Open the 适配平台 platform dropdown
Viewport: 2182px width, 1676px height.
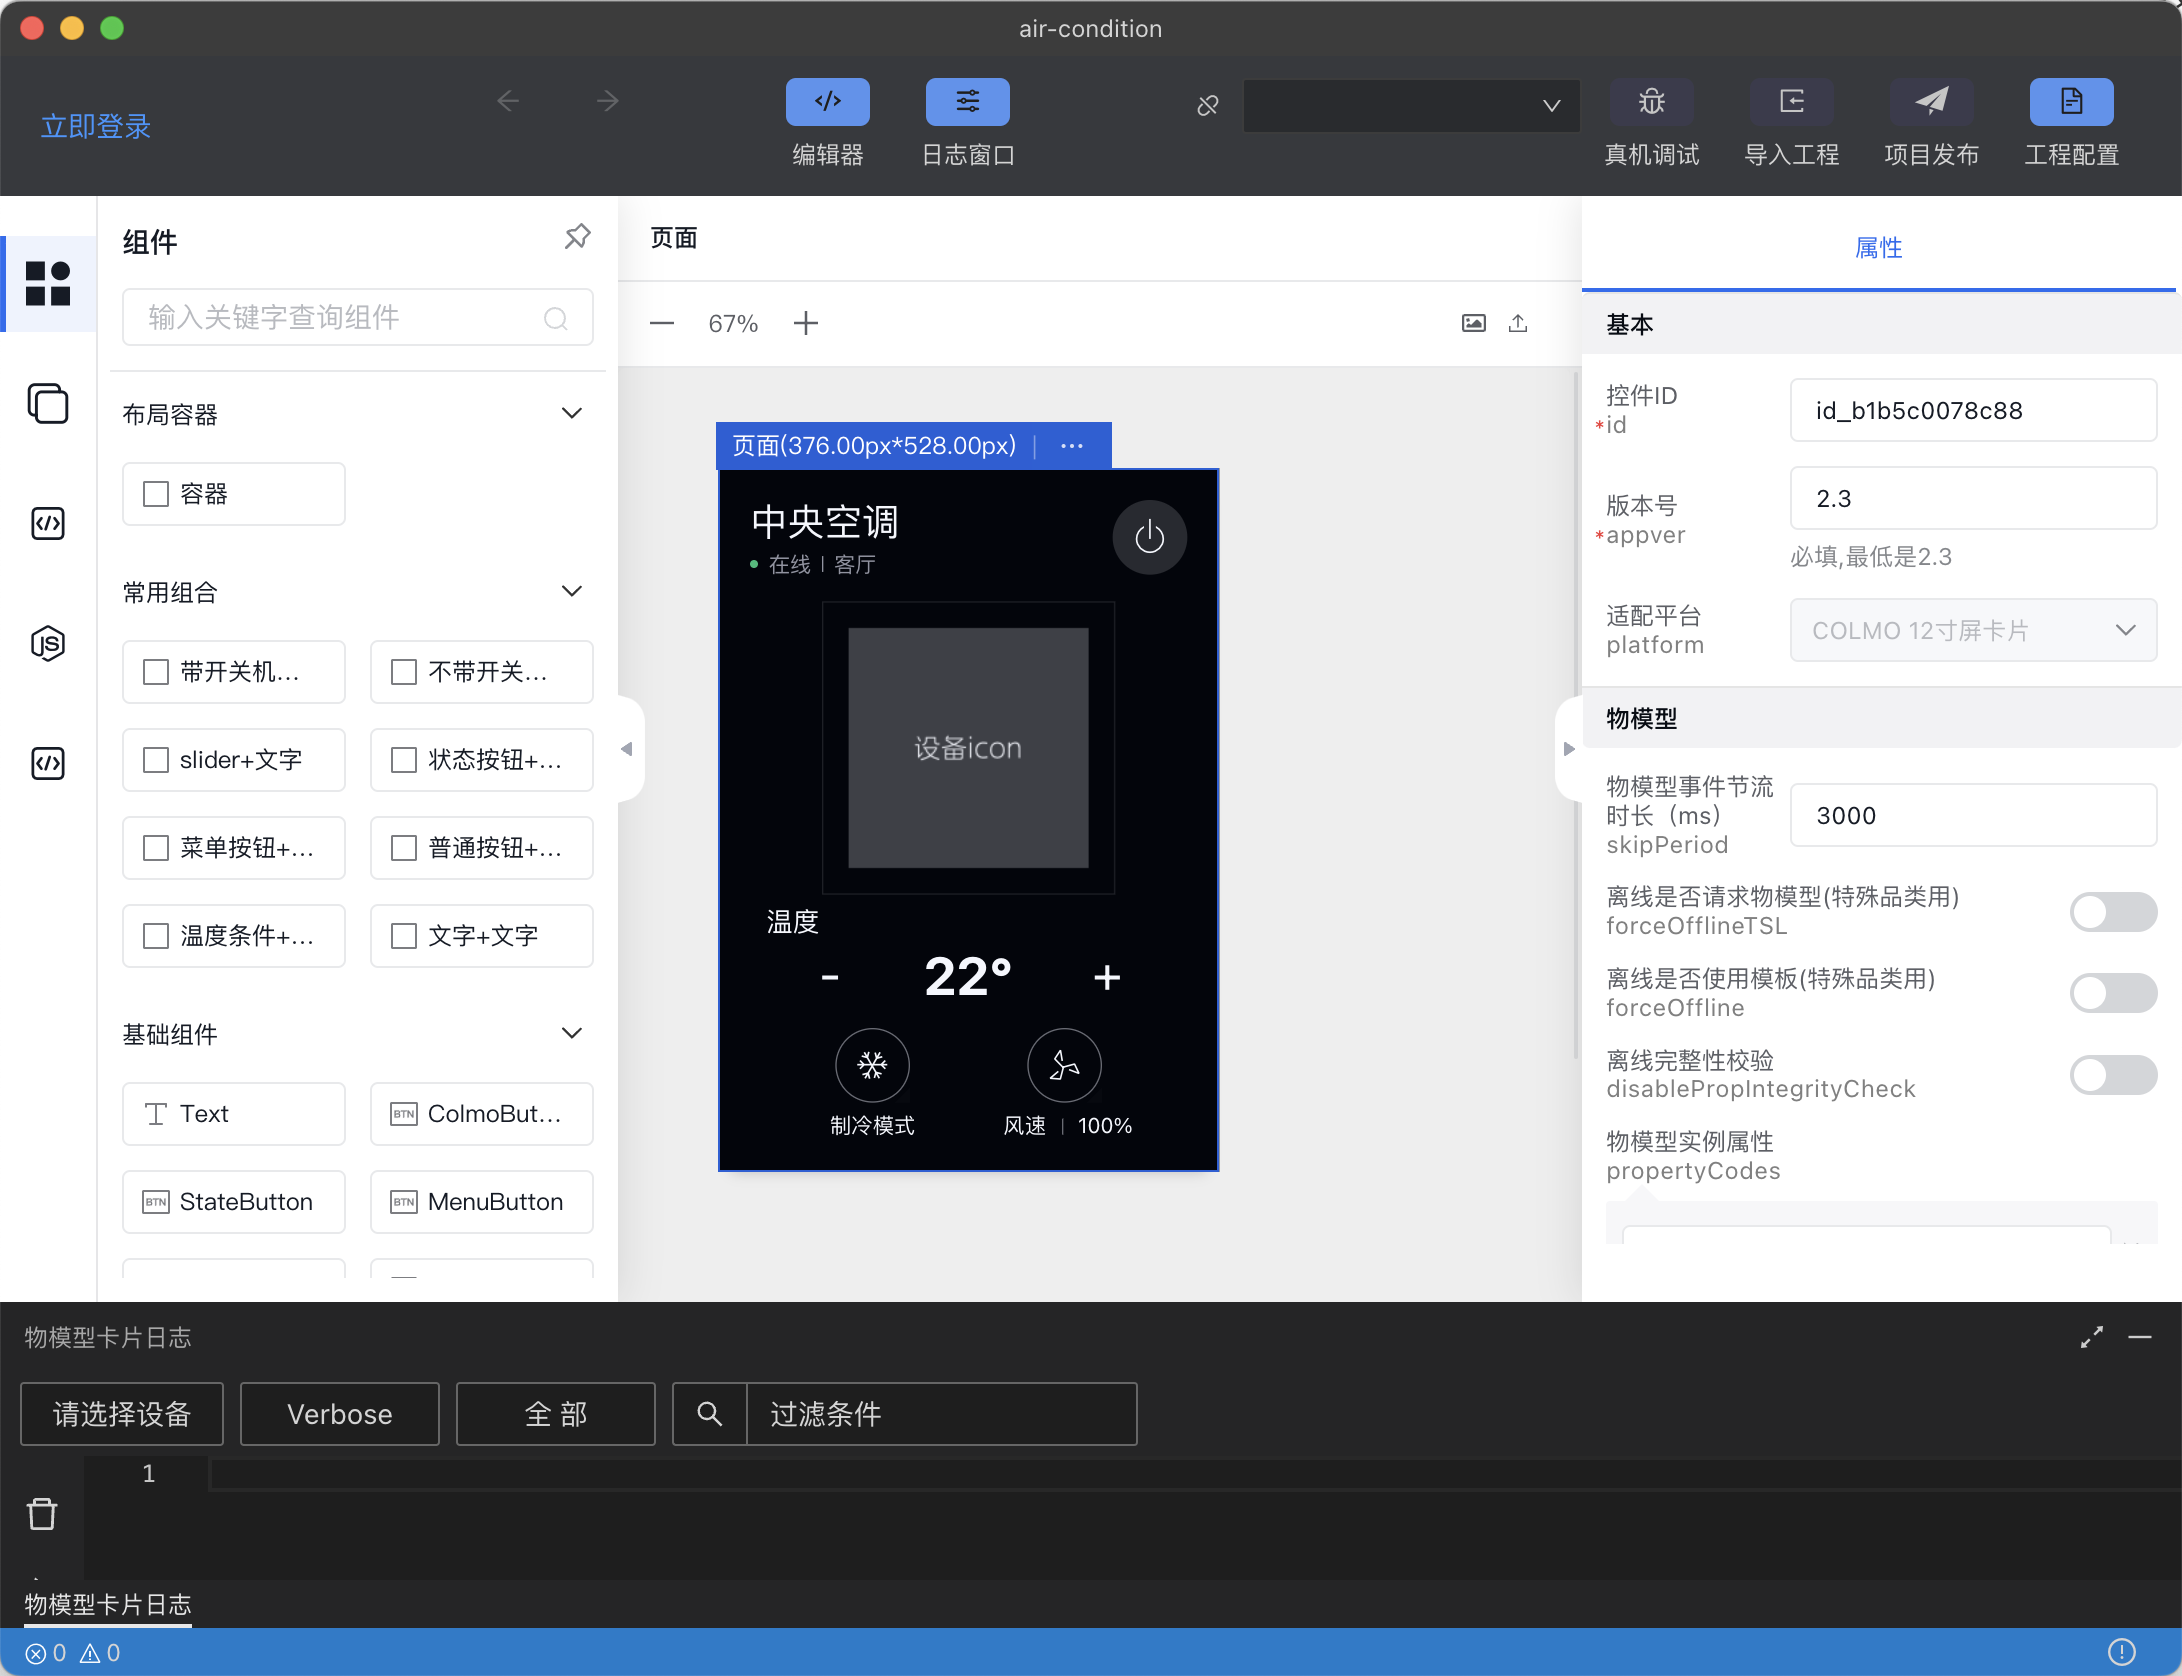pyautogui.click(x=1973, y=630)
